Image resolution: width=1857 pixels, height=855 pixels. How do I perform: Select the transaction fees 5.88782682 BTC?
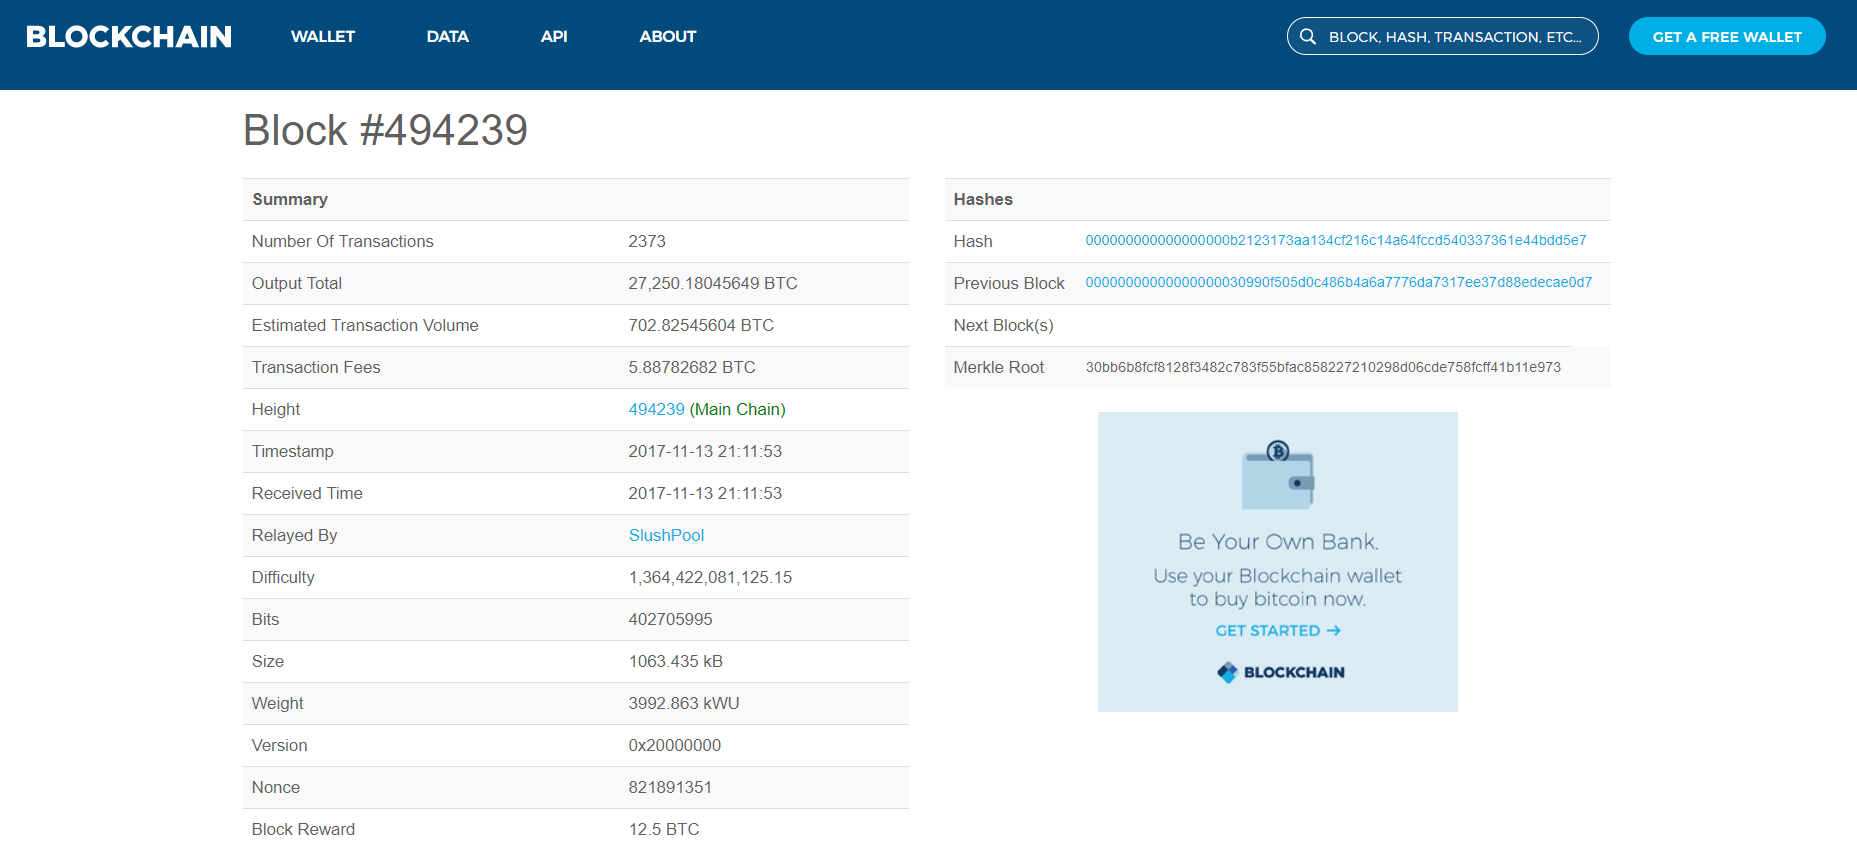click(x=692, y=367)
